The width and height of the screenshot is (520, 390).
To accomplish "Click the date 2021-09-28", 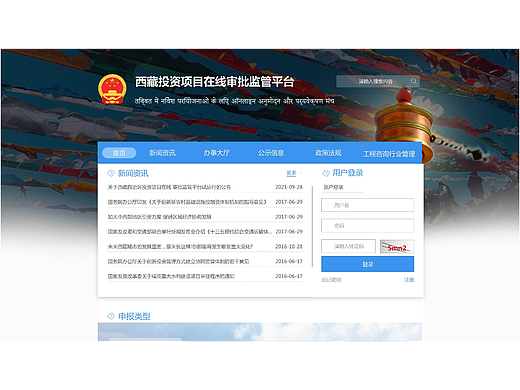I will [x=289, y=187].
